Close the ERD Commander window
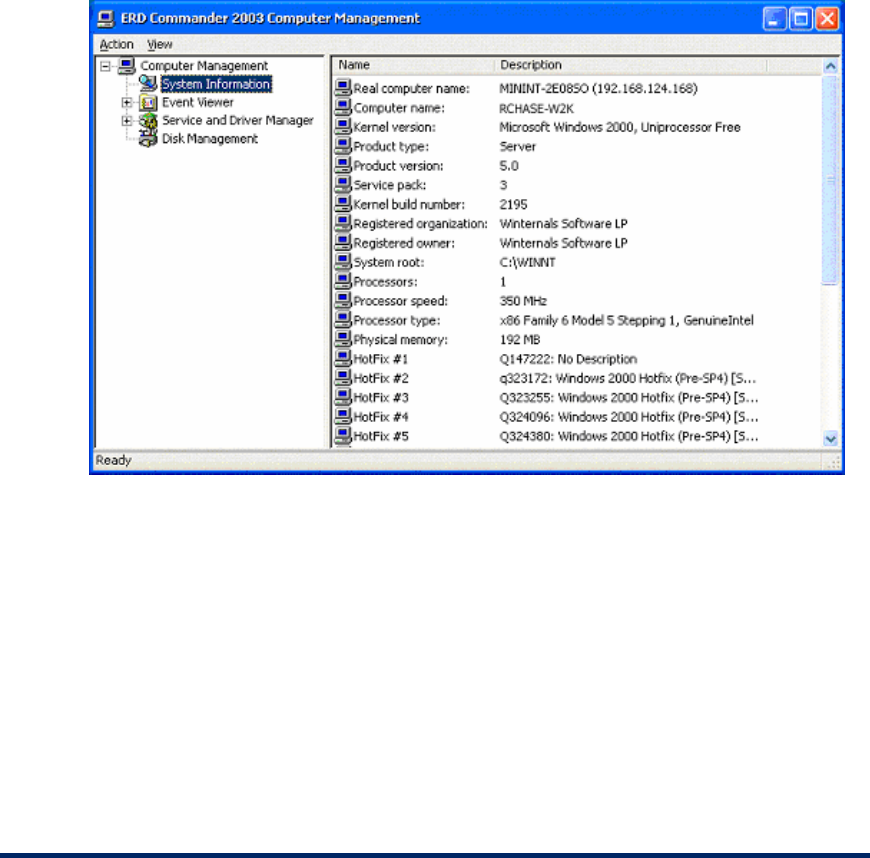Screen dimensions: 870x858 (827, 19)
